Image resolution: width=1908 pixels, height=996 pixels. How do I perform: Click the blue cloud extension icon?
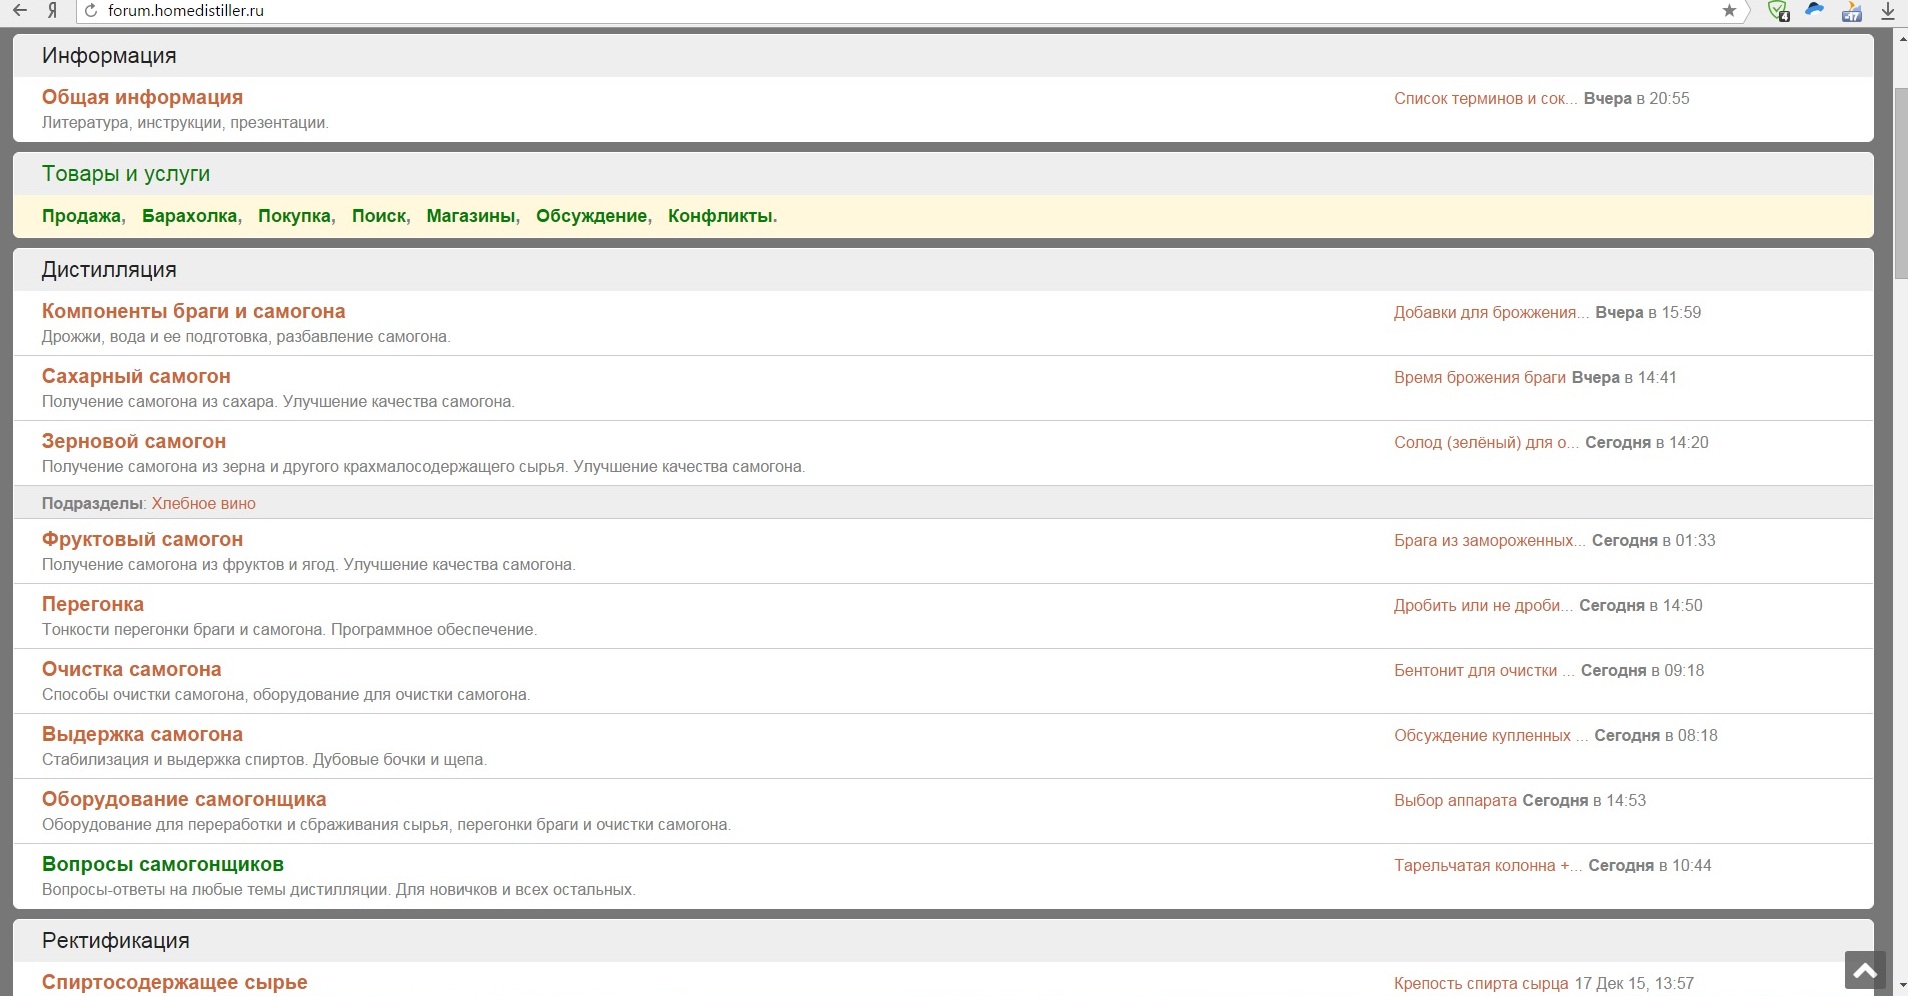1815,10
